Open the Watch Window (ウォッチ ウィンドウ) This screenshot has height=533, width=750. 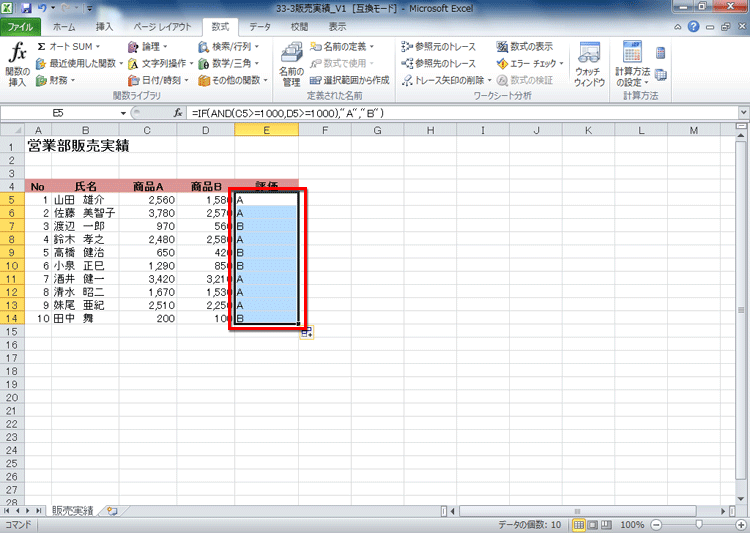tap(589, 65)
